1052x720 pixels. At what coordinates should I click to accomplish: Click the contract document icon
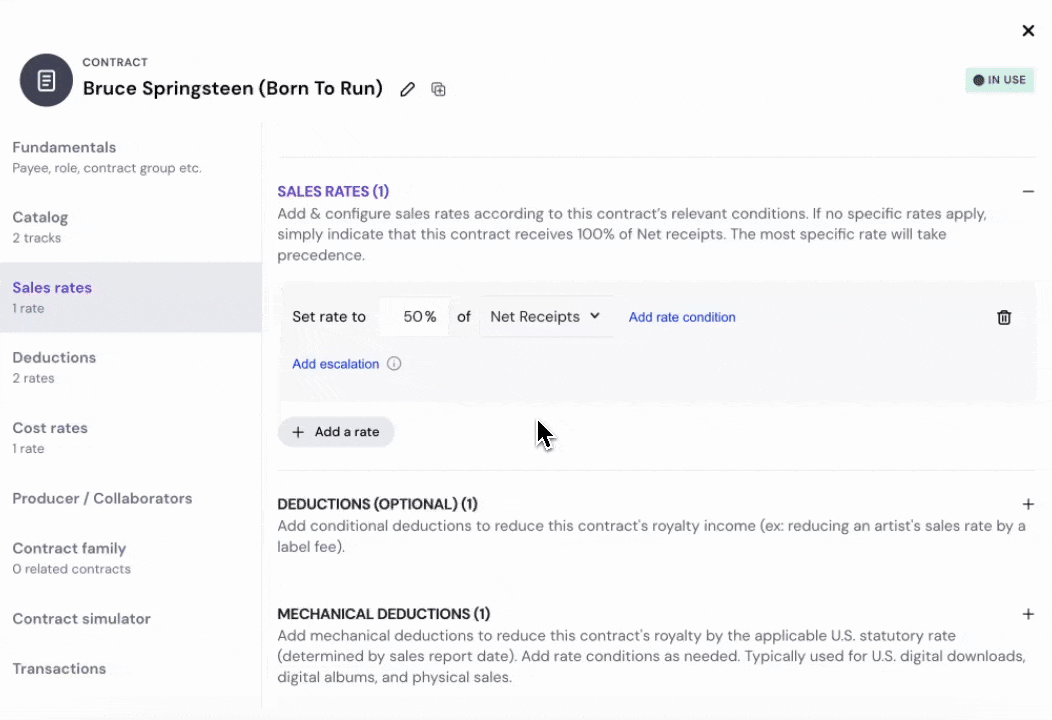pyautogui.click(x=46, y=81)
